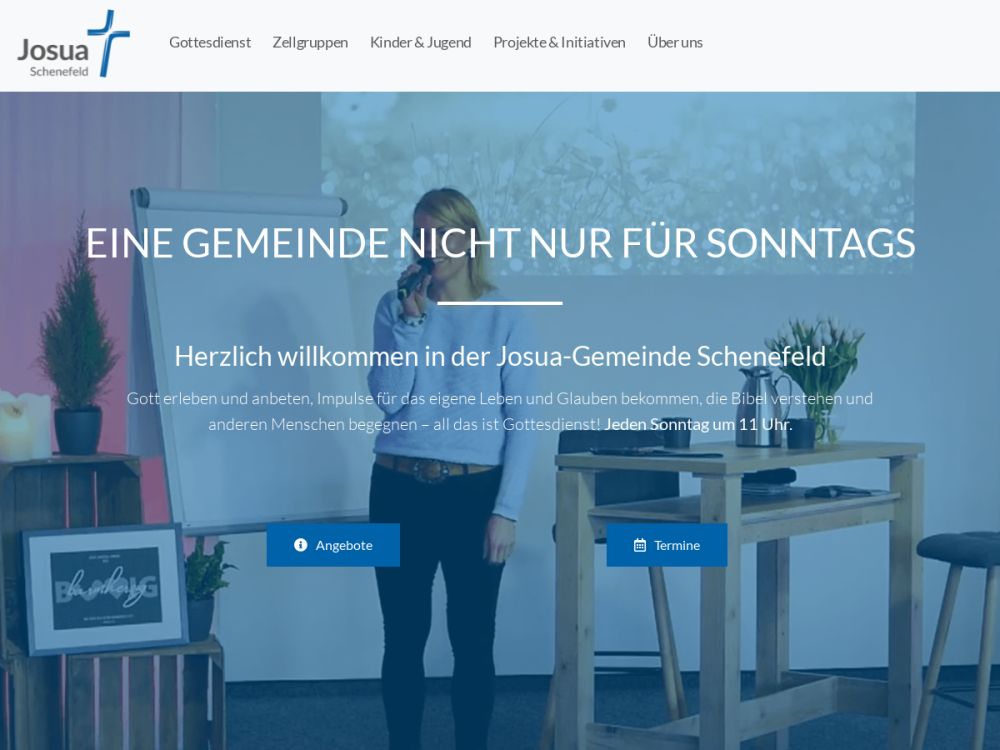Click the info circle icon beside Angebote
Viewport: 1000px width, 750px height.
[300, 545]
